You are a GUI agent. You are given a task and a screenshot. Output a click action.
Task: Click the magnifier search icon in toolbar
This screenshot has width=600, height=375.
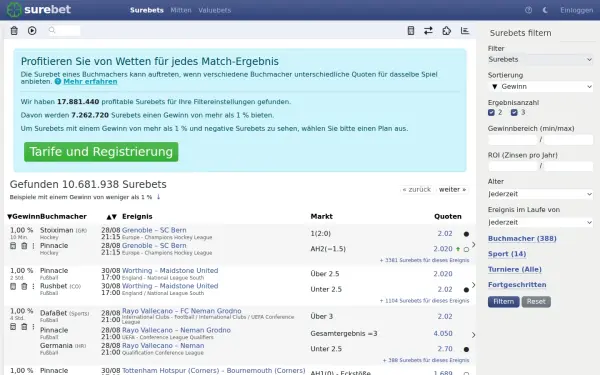pyautogui.click(x=52, y=30)
